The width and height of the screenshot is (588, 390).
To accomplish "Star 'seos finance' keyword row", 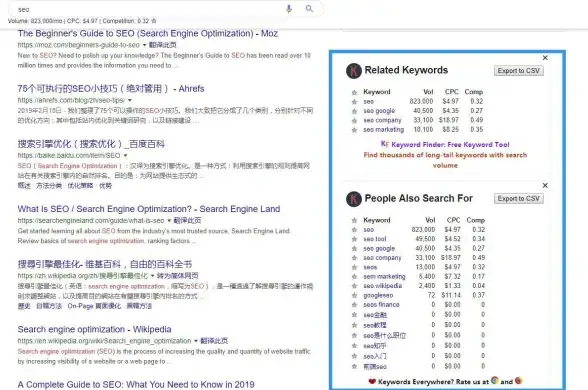I will [x=354, y=305].
